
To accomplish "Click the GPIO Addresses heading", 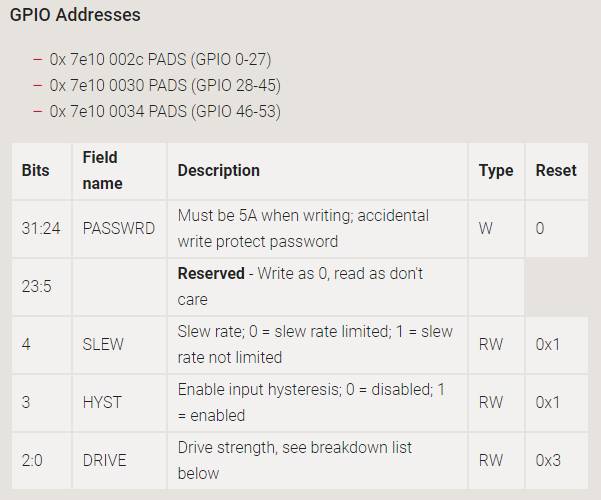I will click(75, 16).
